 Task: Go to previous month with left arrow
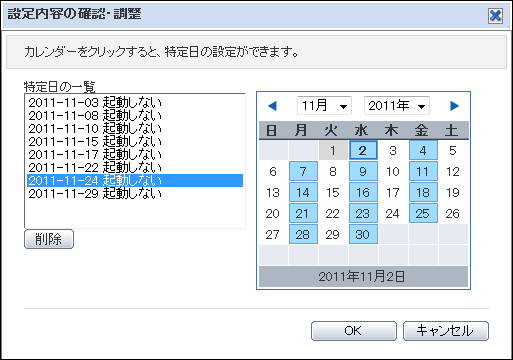(272, 106)
